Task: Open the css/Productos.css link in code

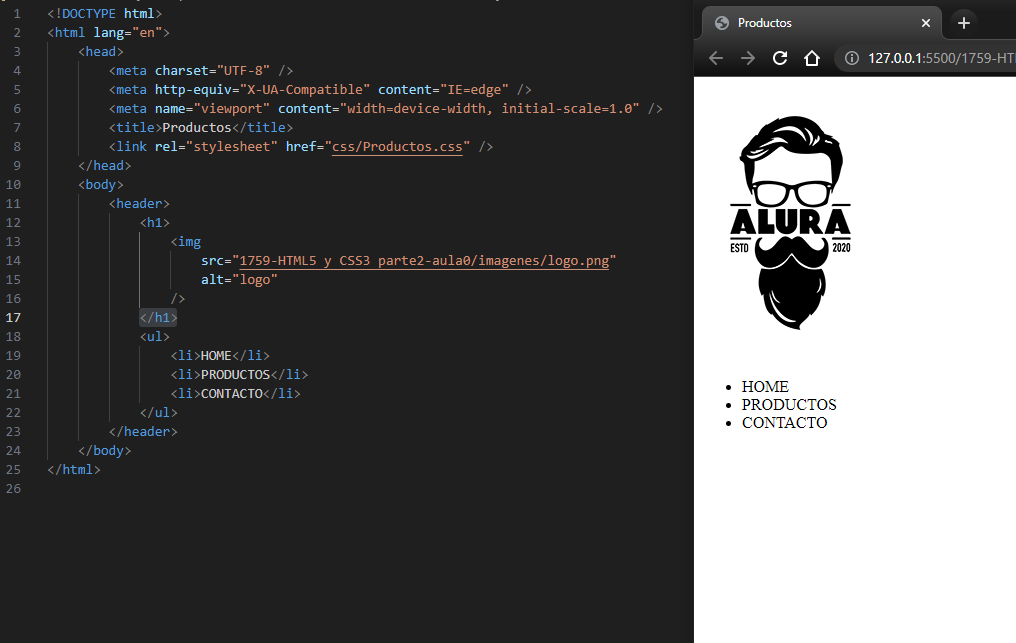Action: point(397,146)
